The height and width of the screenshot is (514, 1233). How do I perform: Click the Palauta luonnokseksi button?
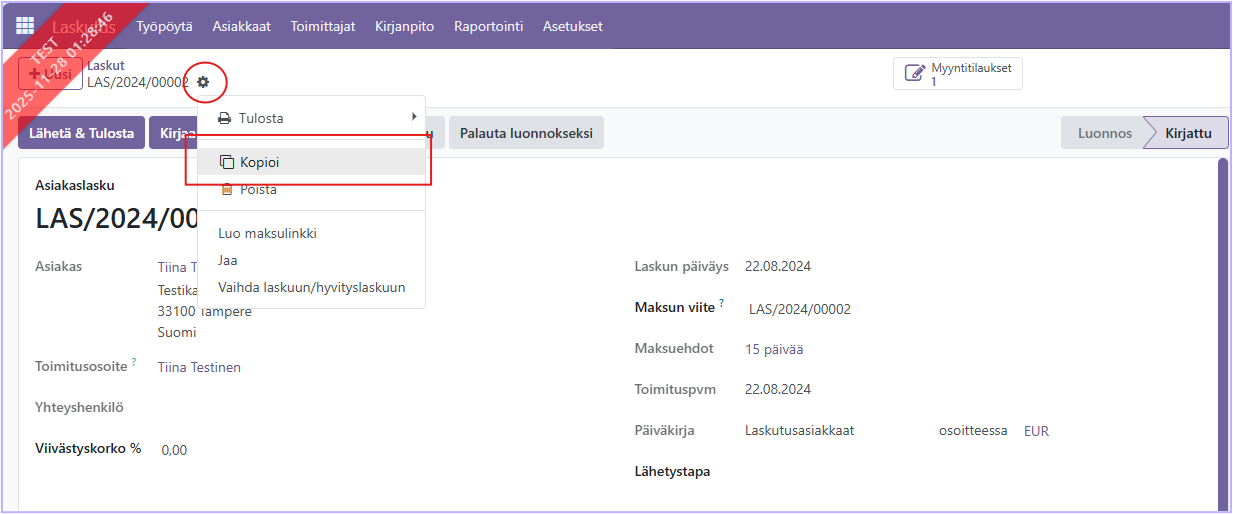[x=526, y=133]
